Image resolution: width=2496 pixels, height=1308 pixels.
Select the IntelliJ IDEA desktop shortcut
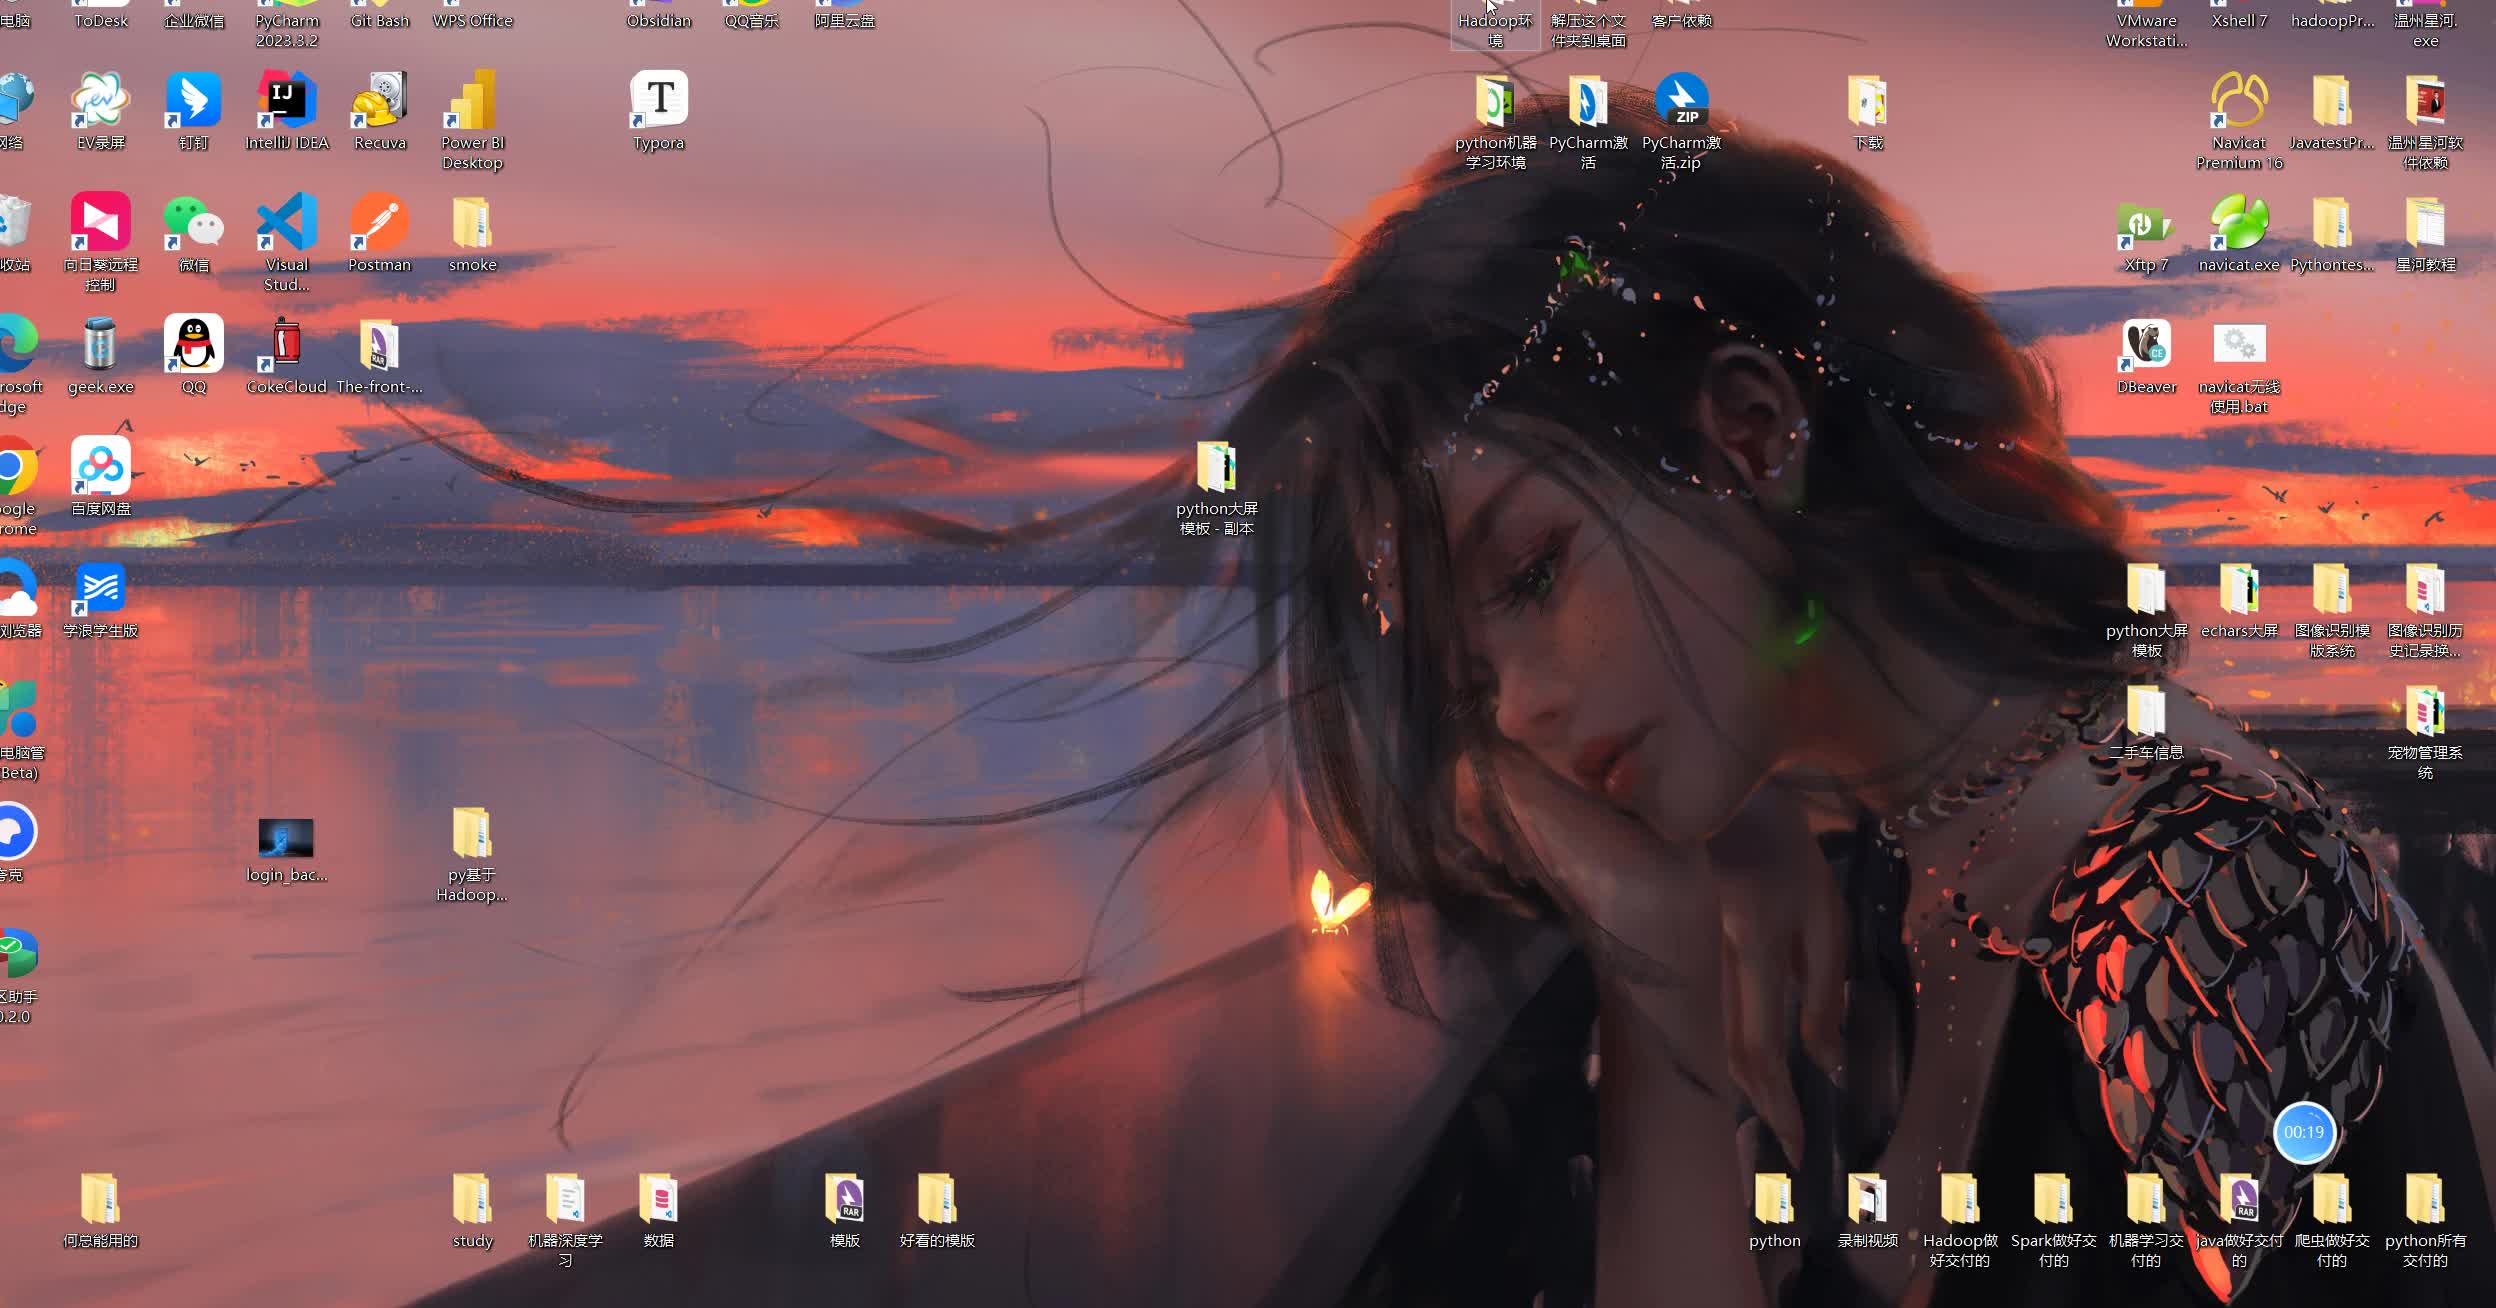click(x=287, y=101)
